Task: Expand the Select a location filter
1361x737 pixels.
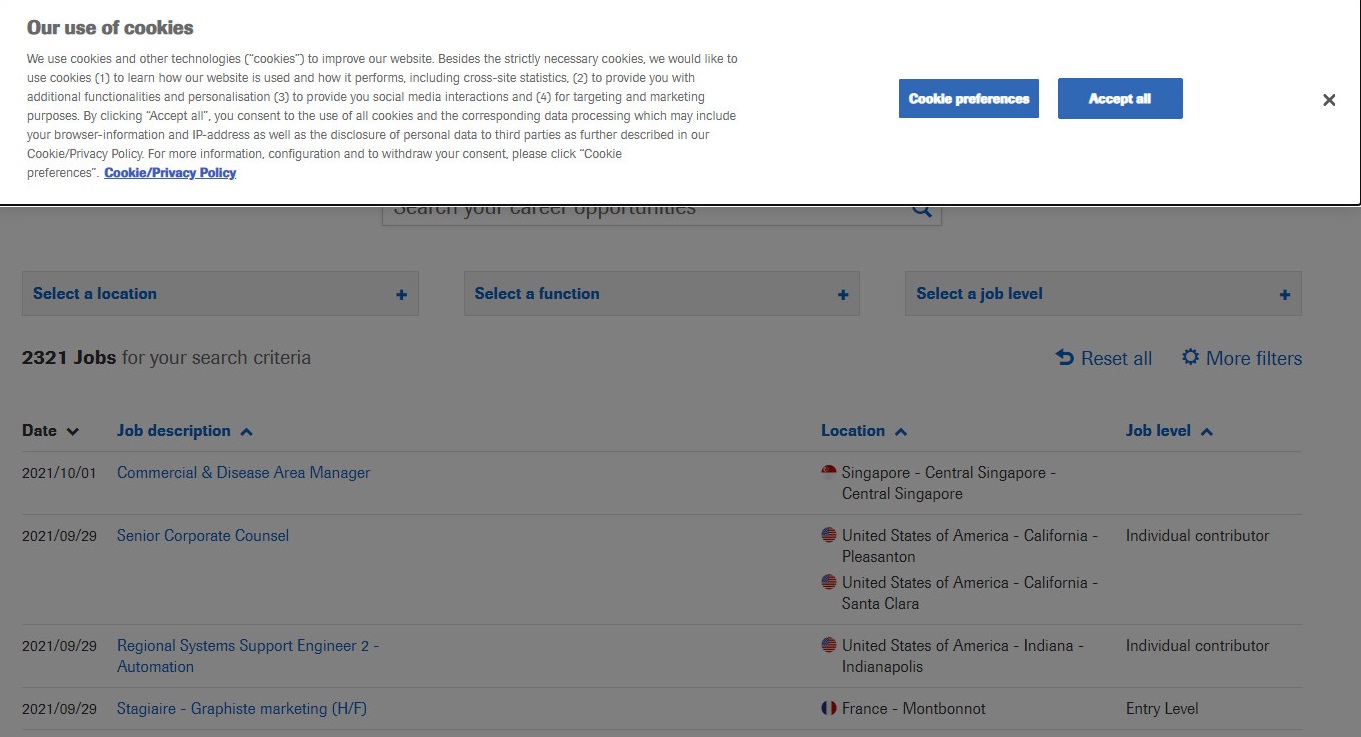Action: click(95, 294)
